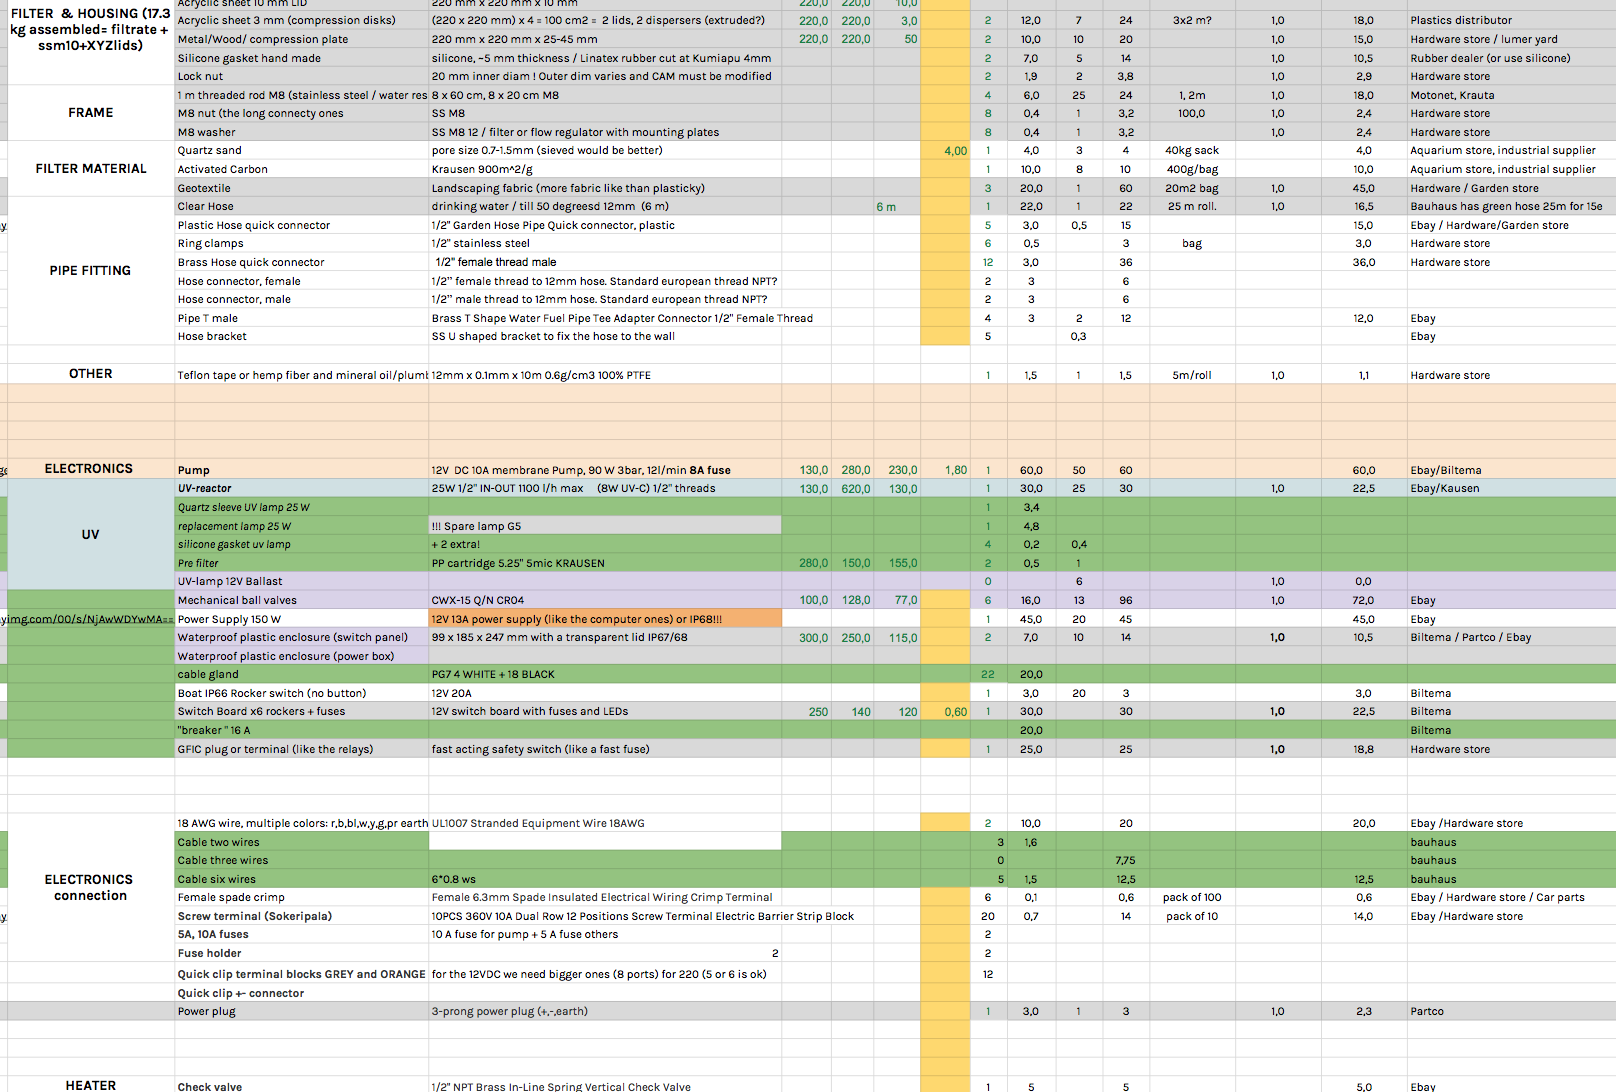Select Plastic Hose quick connector cell
The image size is (1616, 1092).
tap(302, 226)
